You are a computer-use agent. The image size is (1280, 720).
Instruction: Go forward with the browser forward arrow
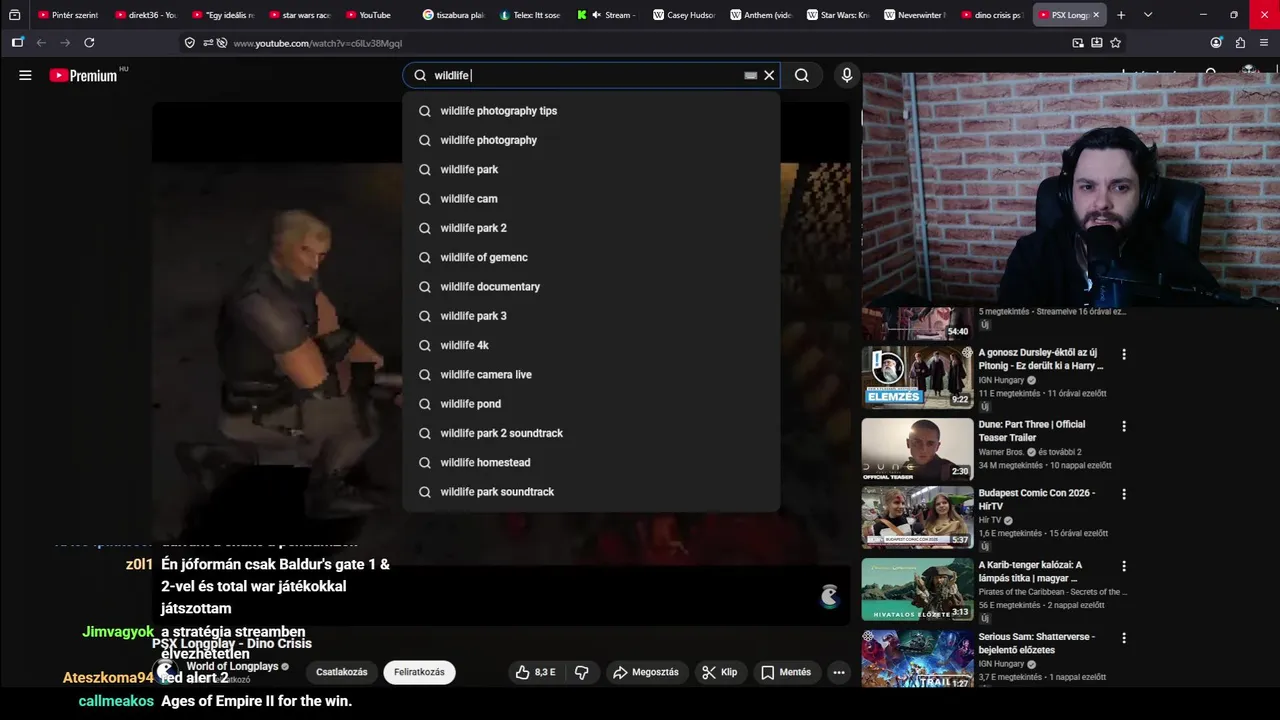coord(65,43)
